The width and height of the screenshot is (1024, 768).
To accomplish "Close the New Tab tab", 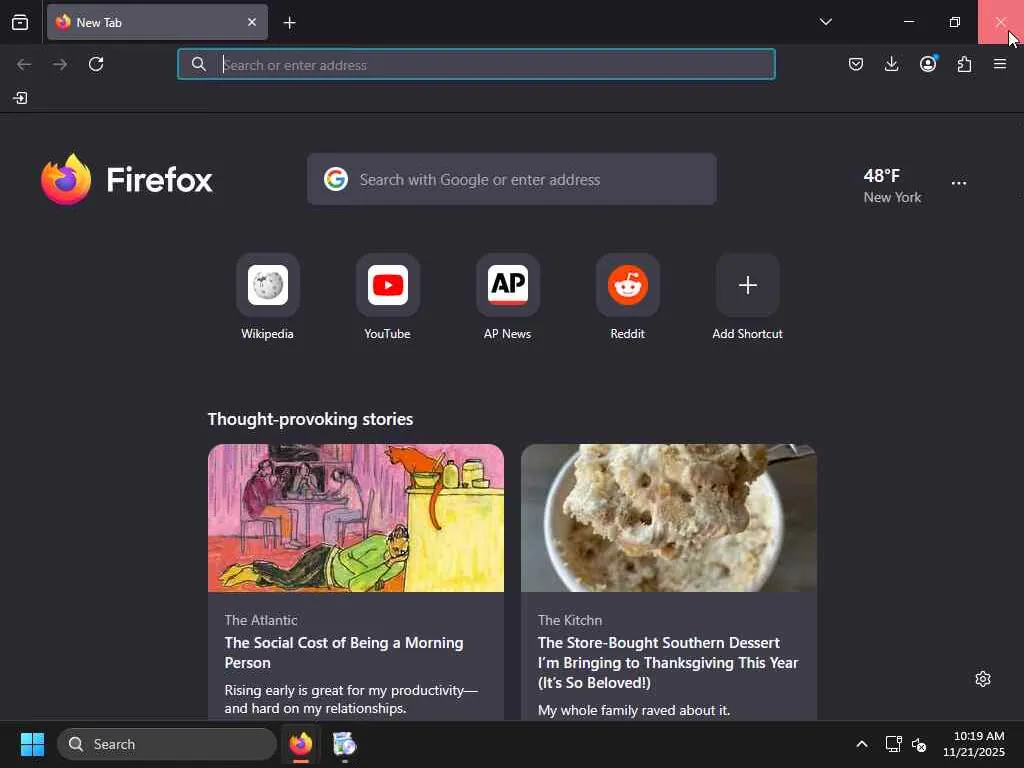I will pyautogui.click(x=251, y=22).
